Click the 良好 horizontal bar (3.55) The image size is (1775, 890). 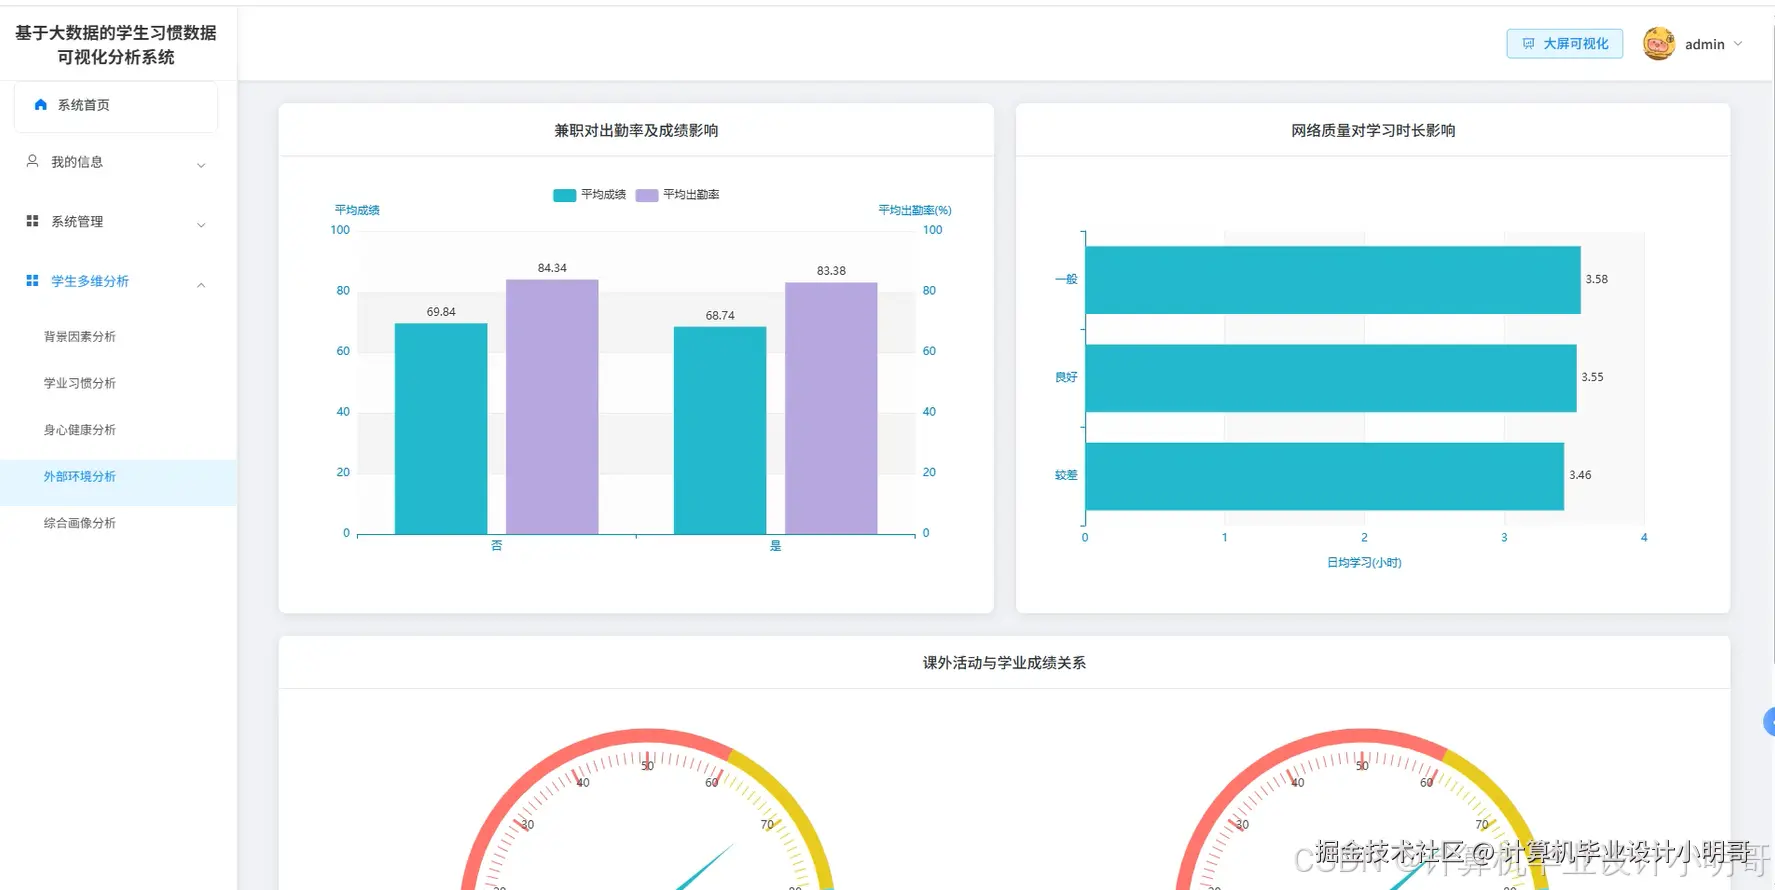point(1331,378)
